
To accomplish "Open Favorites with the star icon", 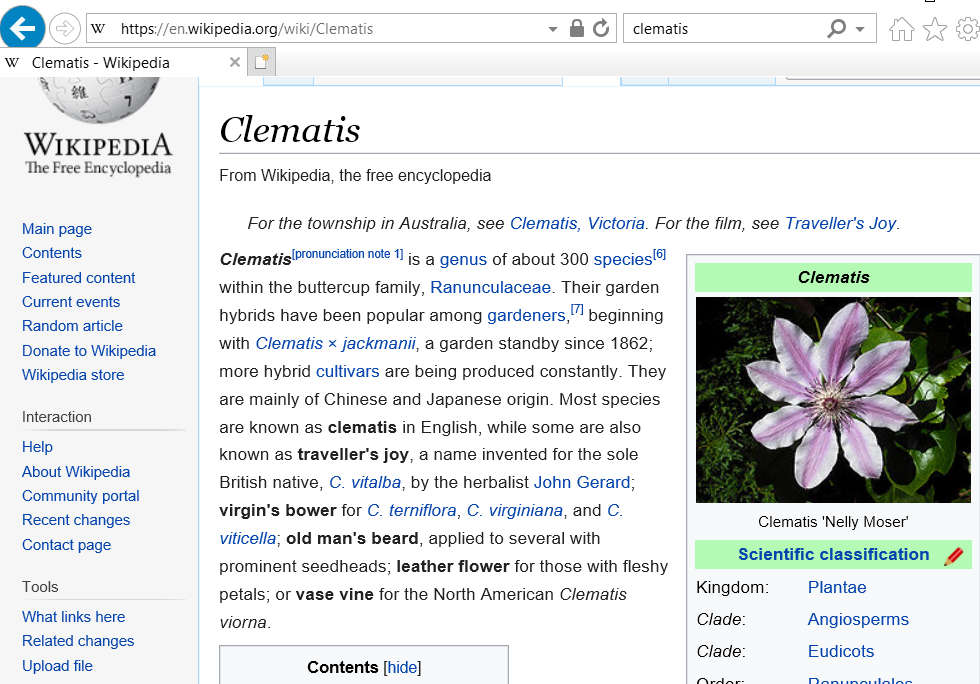I will pyautogui.click(x=935, y=29).
